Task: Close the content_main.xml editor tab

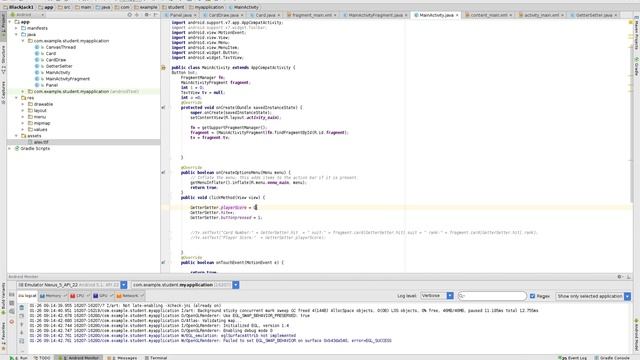Action: 511,15
